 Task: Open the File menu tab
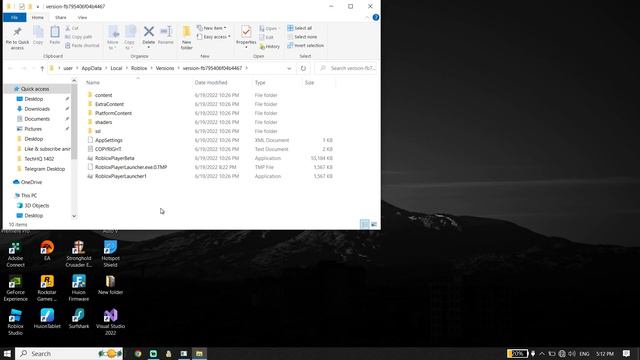[x=14, y=18]
